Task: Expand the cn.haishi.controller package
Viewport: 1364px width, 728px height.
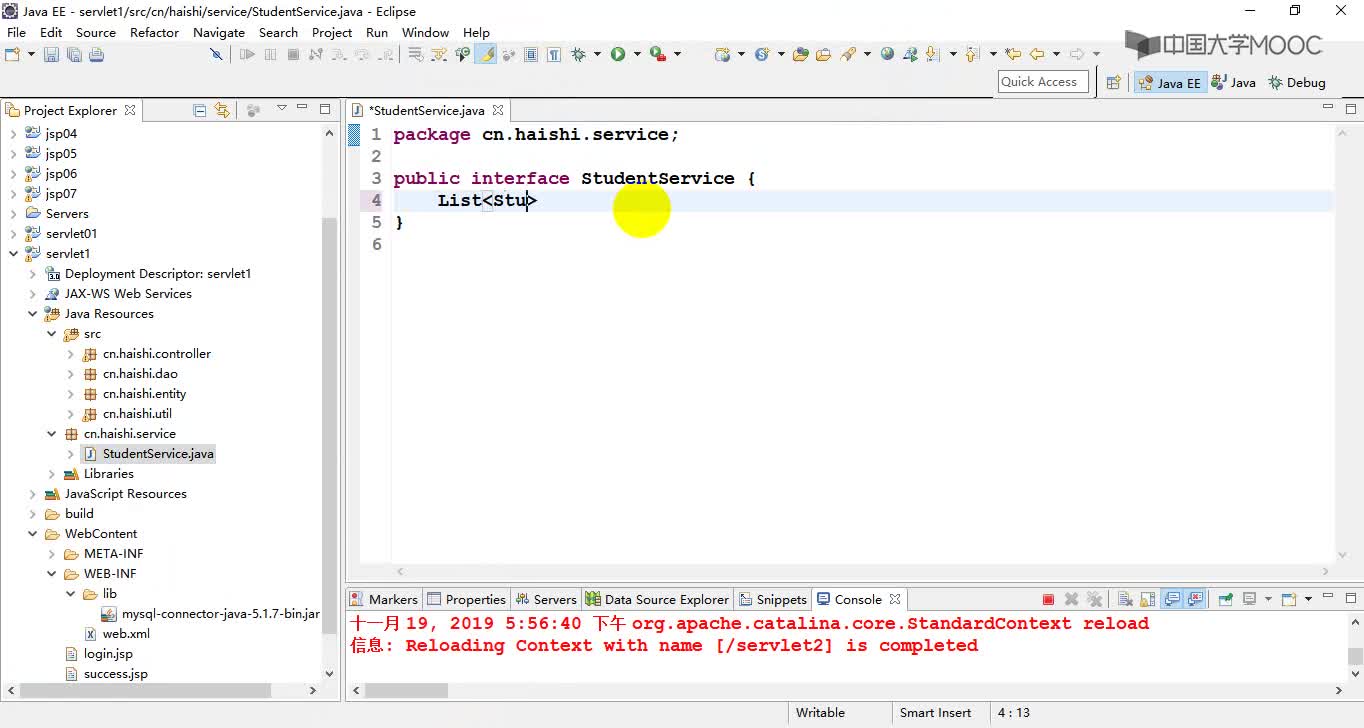Action: [70, 354]
